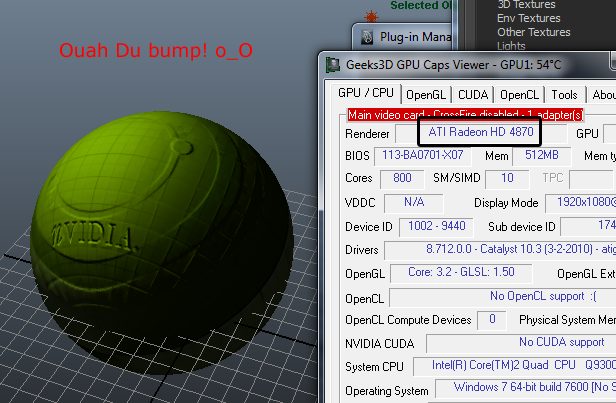Select 3D Textures in the list
This screenshot has height=403, width=616.
point(526,5)
